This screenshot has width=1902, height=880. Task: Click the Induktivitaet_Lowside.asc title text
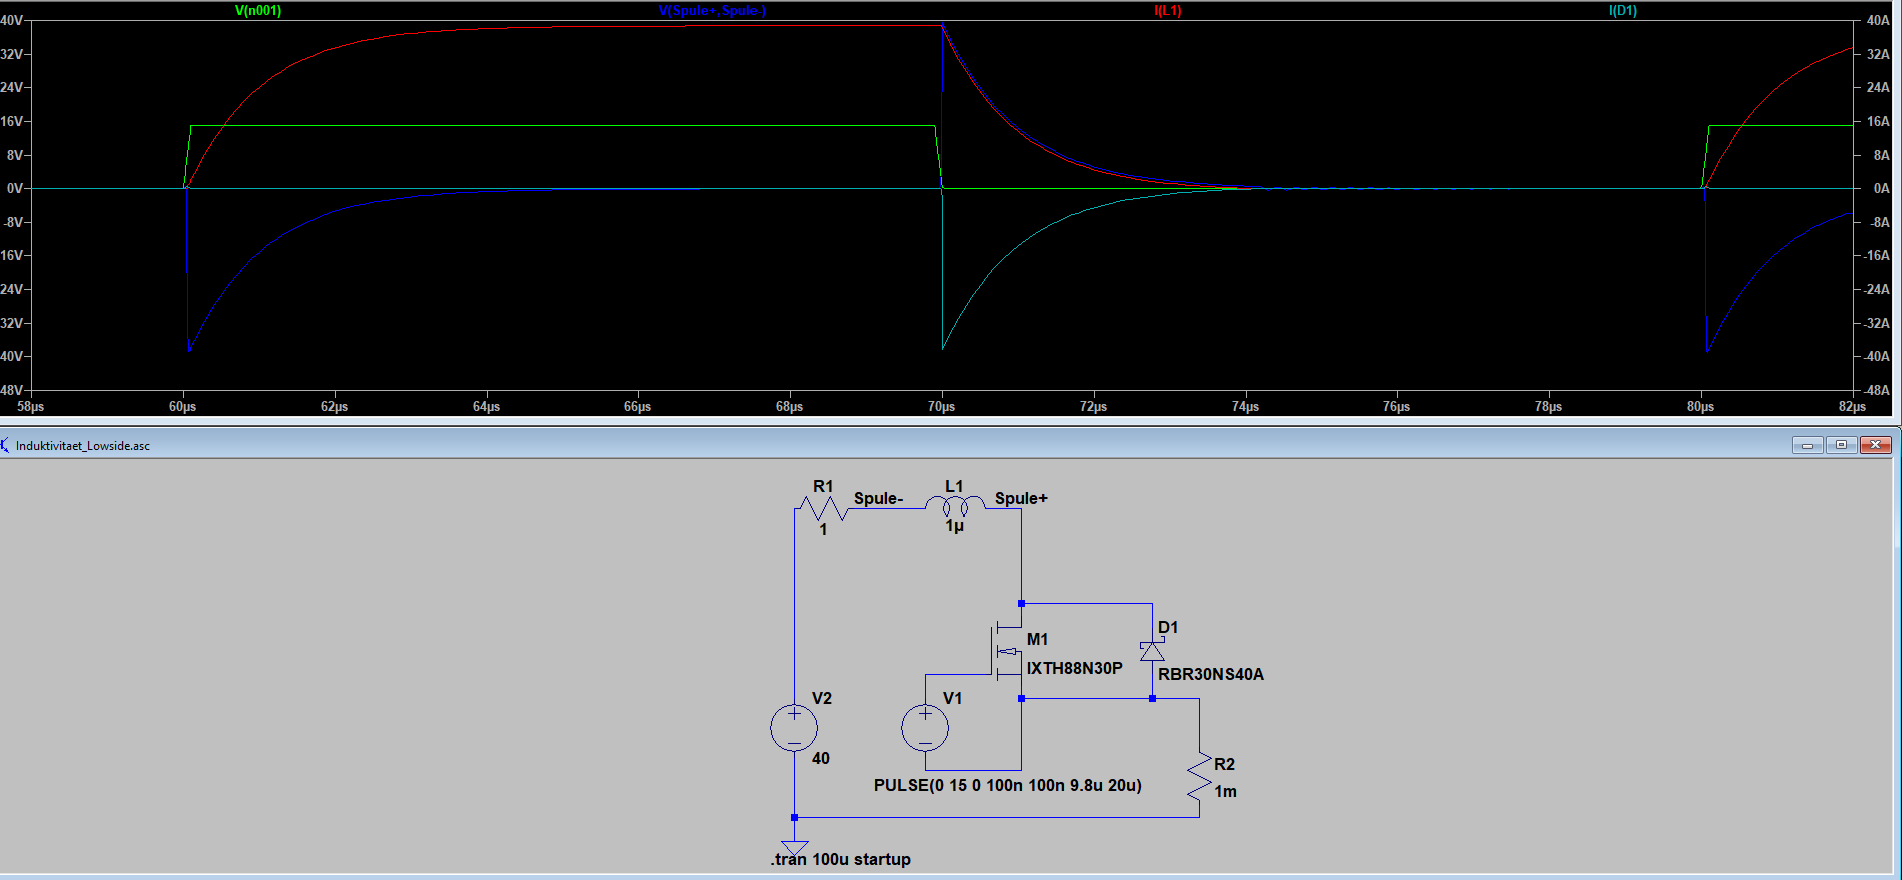[x=83, y=446]
